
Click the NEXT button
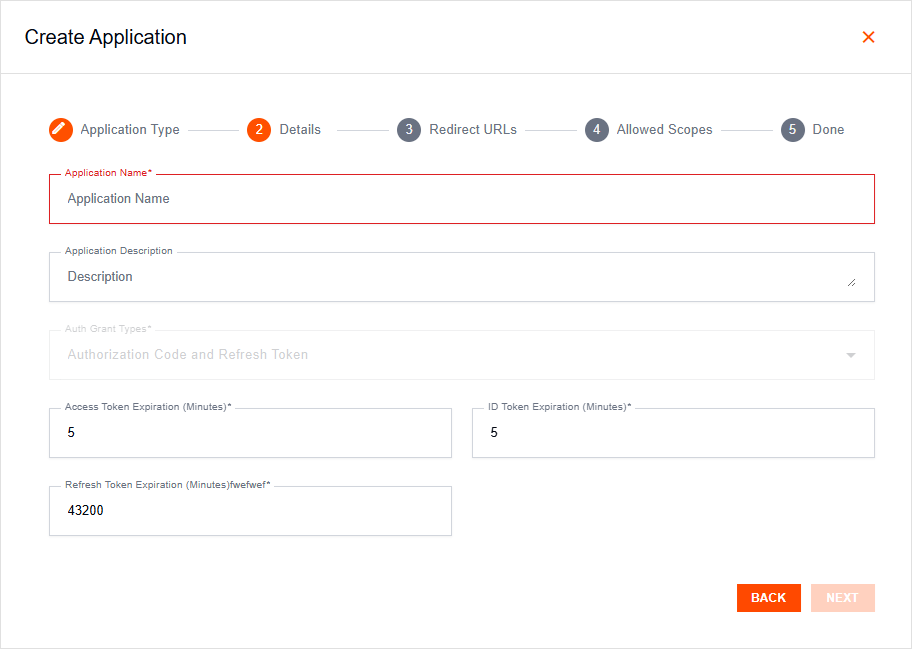[x=842, y=598]
